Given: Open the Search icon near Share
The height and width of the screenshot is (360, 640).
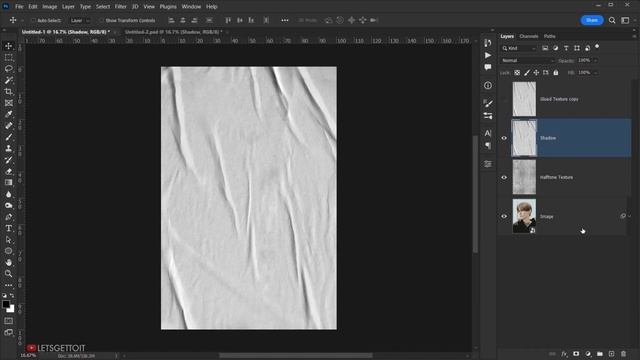Looking at the screenshot, I should (612, 20).
